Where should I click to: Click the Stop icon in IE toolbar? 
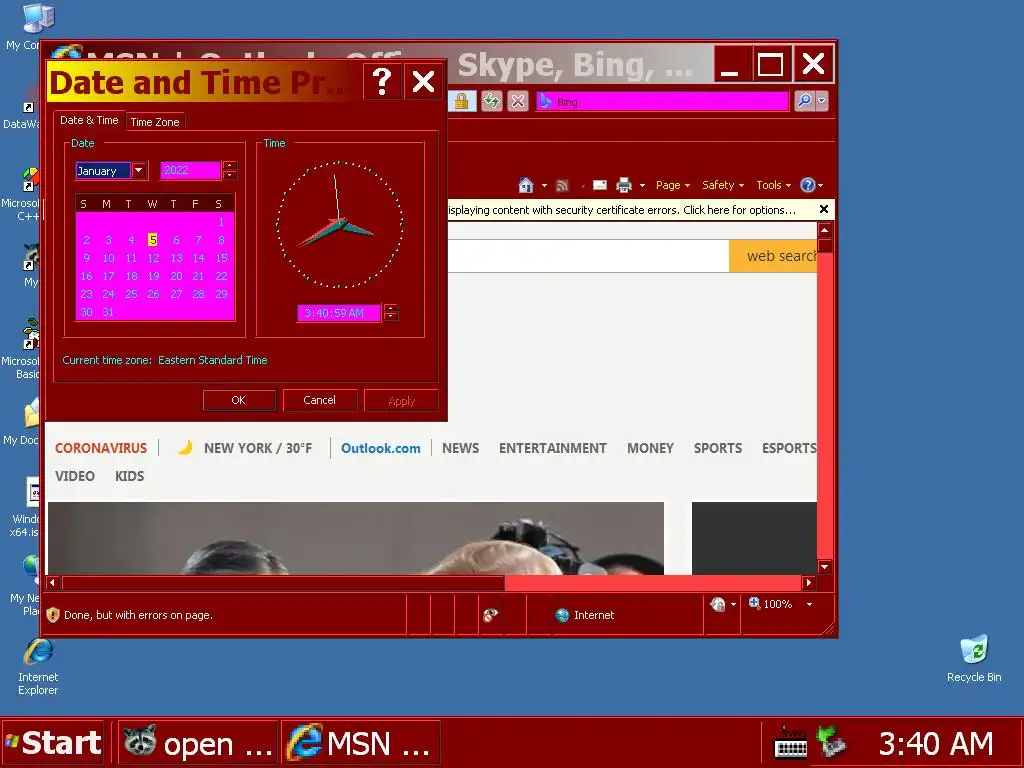[x=518, y=101]
